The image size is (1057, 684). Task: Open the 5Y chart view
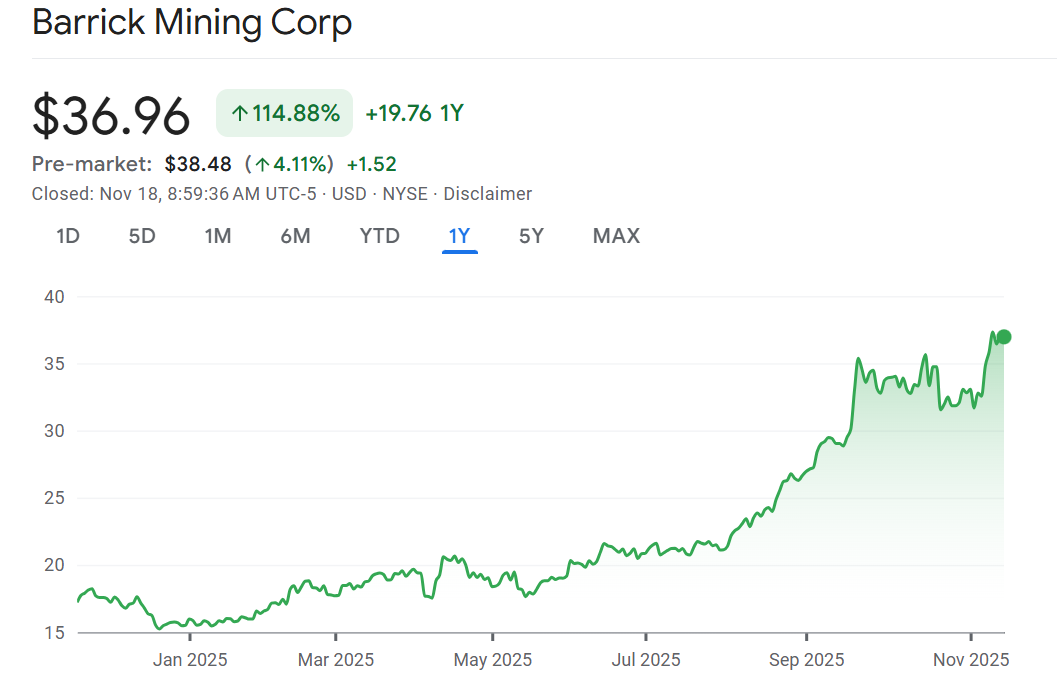click(x=531, y=236)
